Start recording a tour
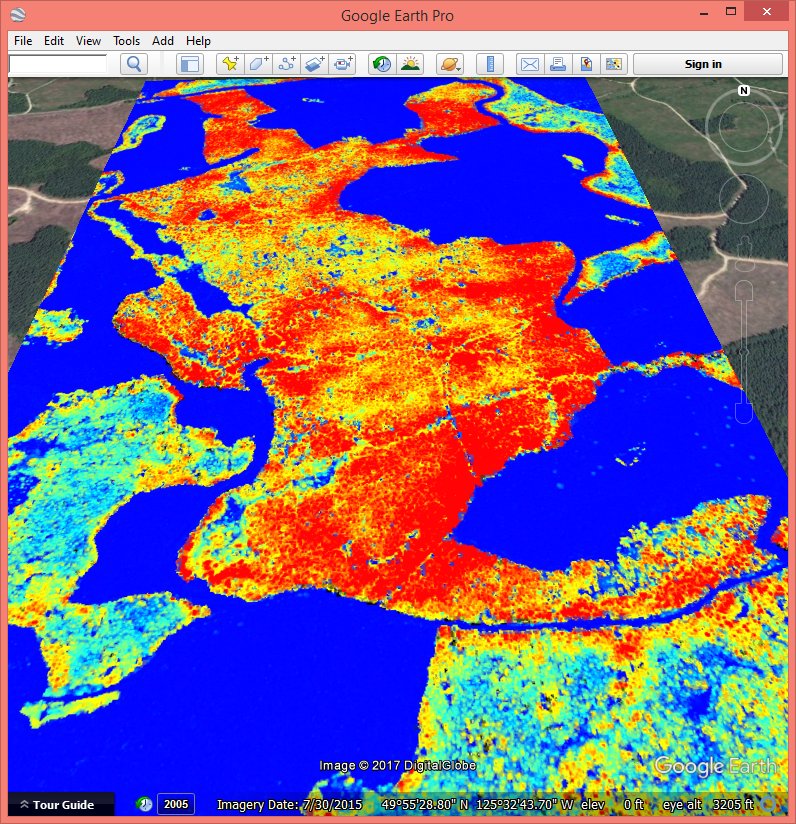796x824 pixels. (x=343, y=64)
